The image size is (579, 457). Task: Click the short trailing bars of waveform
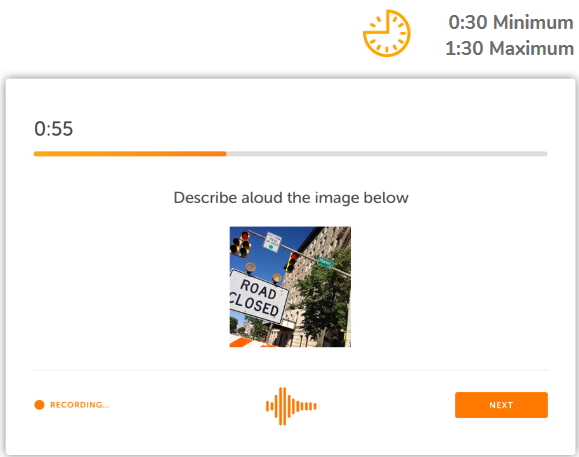coord(307,406)
